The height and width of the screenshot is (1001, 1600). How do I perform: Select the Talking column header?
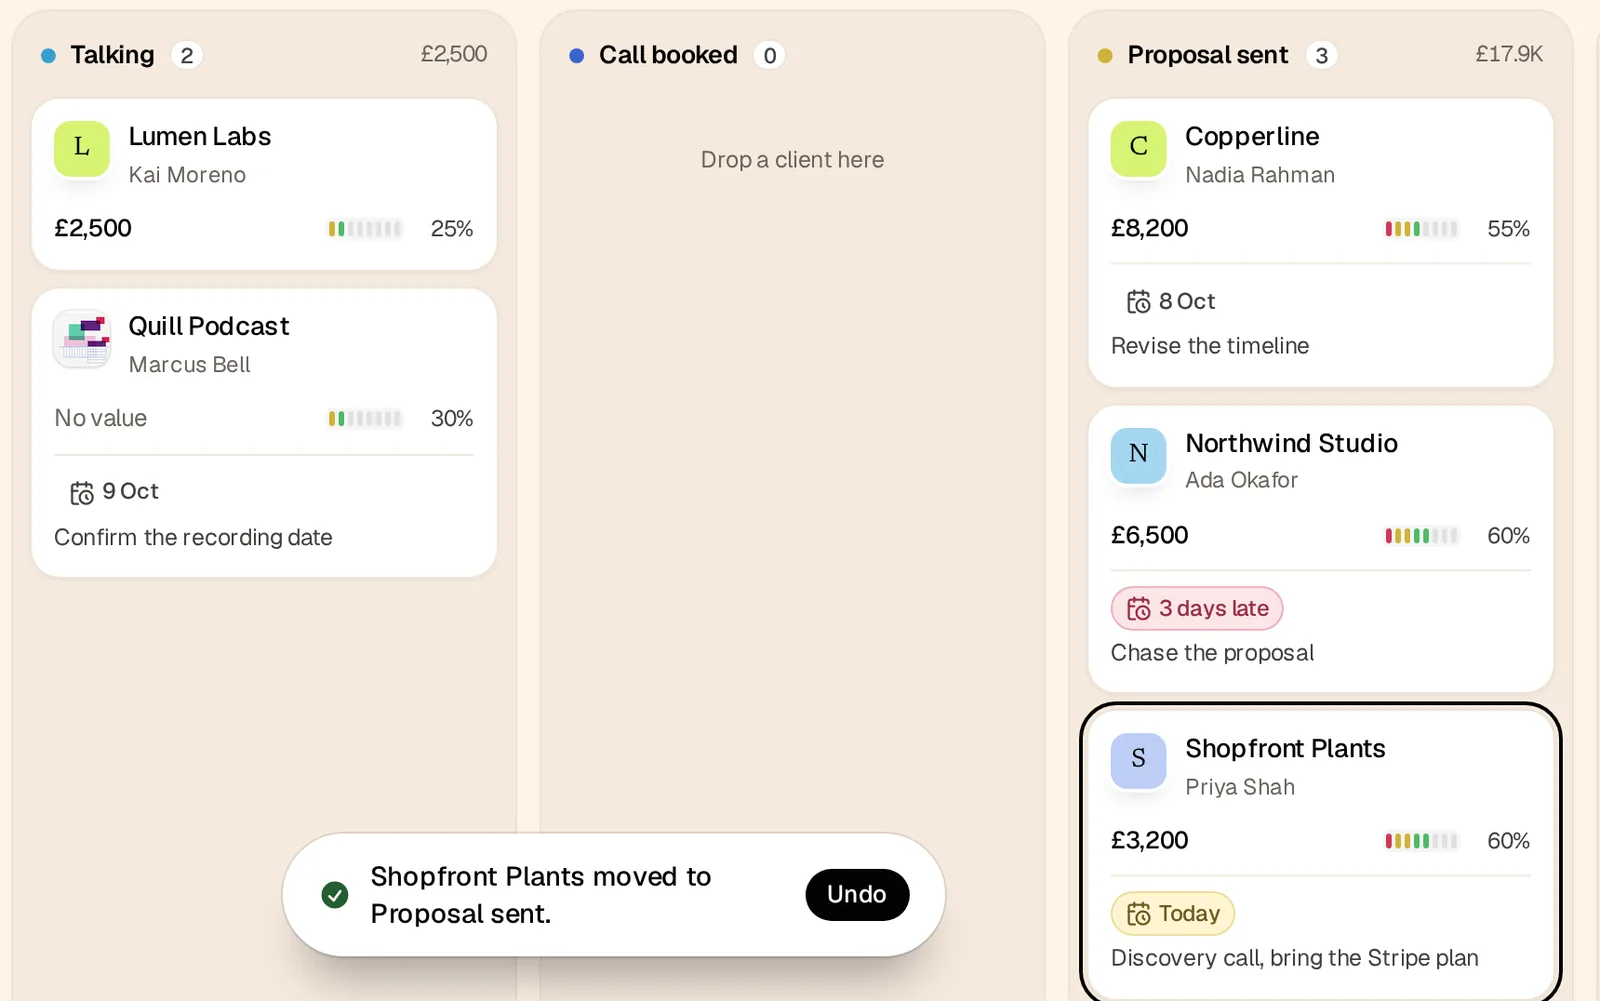tap(112, 55)
